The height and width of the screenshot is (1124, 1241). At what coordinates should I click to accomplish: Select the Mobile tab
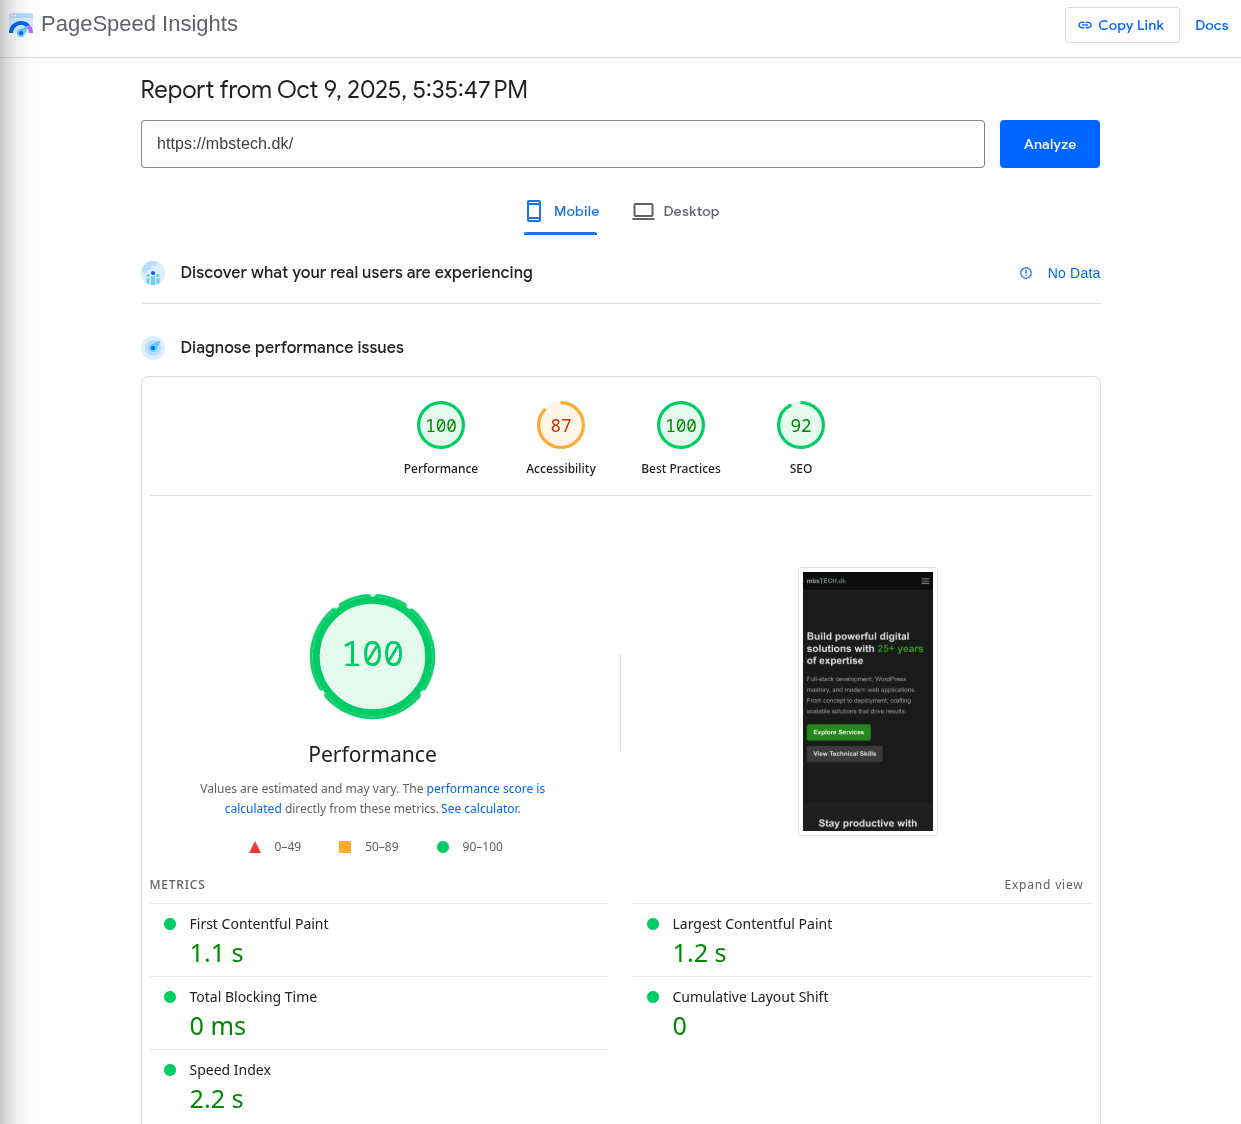(x=561, y=211)
